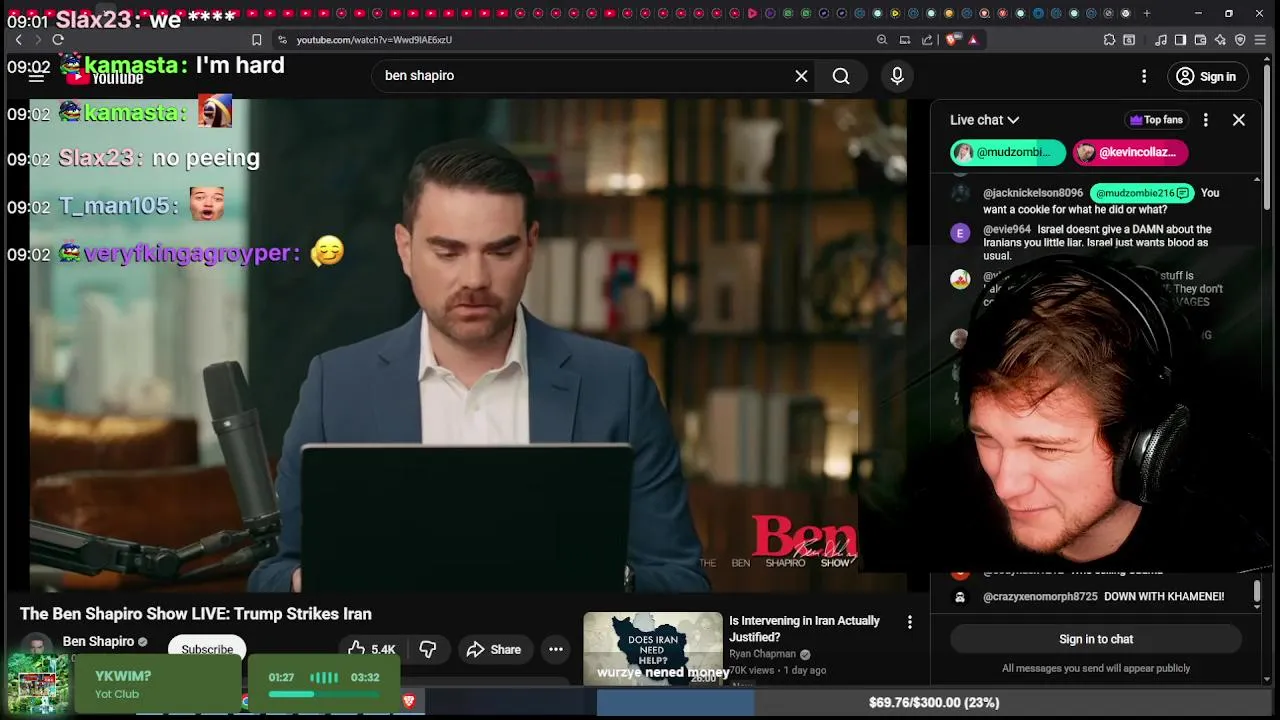Open Brave Shields lion icon
Image resolution: width=1280 pixels, height=720 pixels.
(952, 40)
